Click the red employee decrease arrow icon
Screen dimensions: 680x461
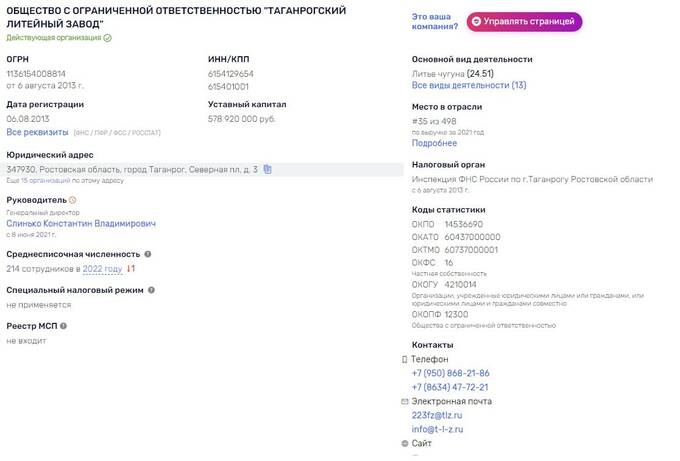(x=131, y=269)
